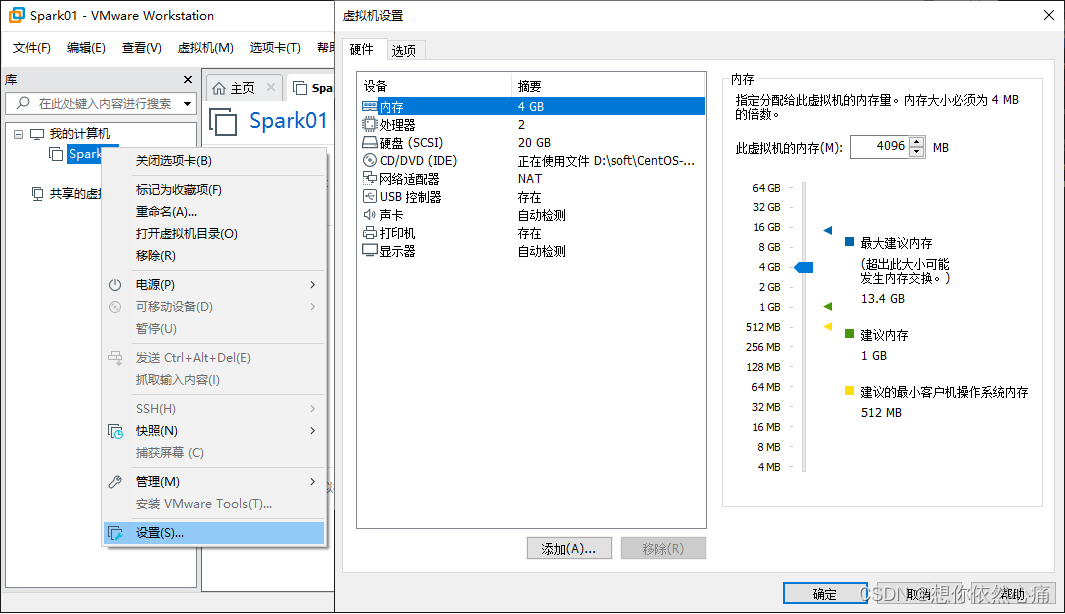1065x614 pixels.
Task: Select the Sound Card speaker icon
Action: point(369,215)
